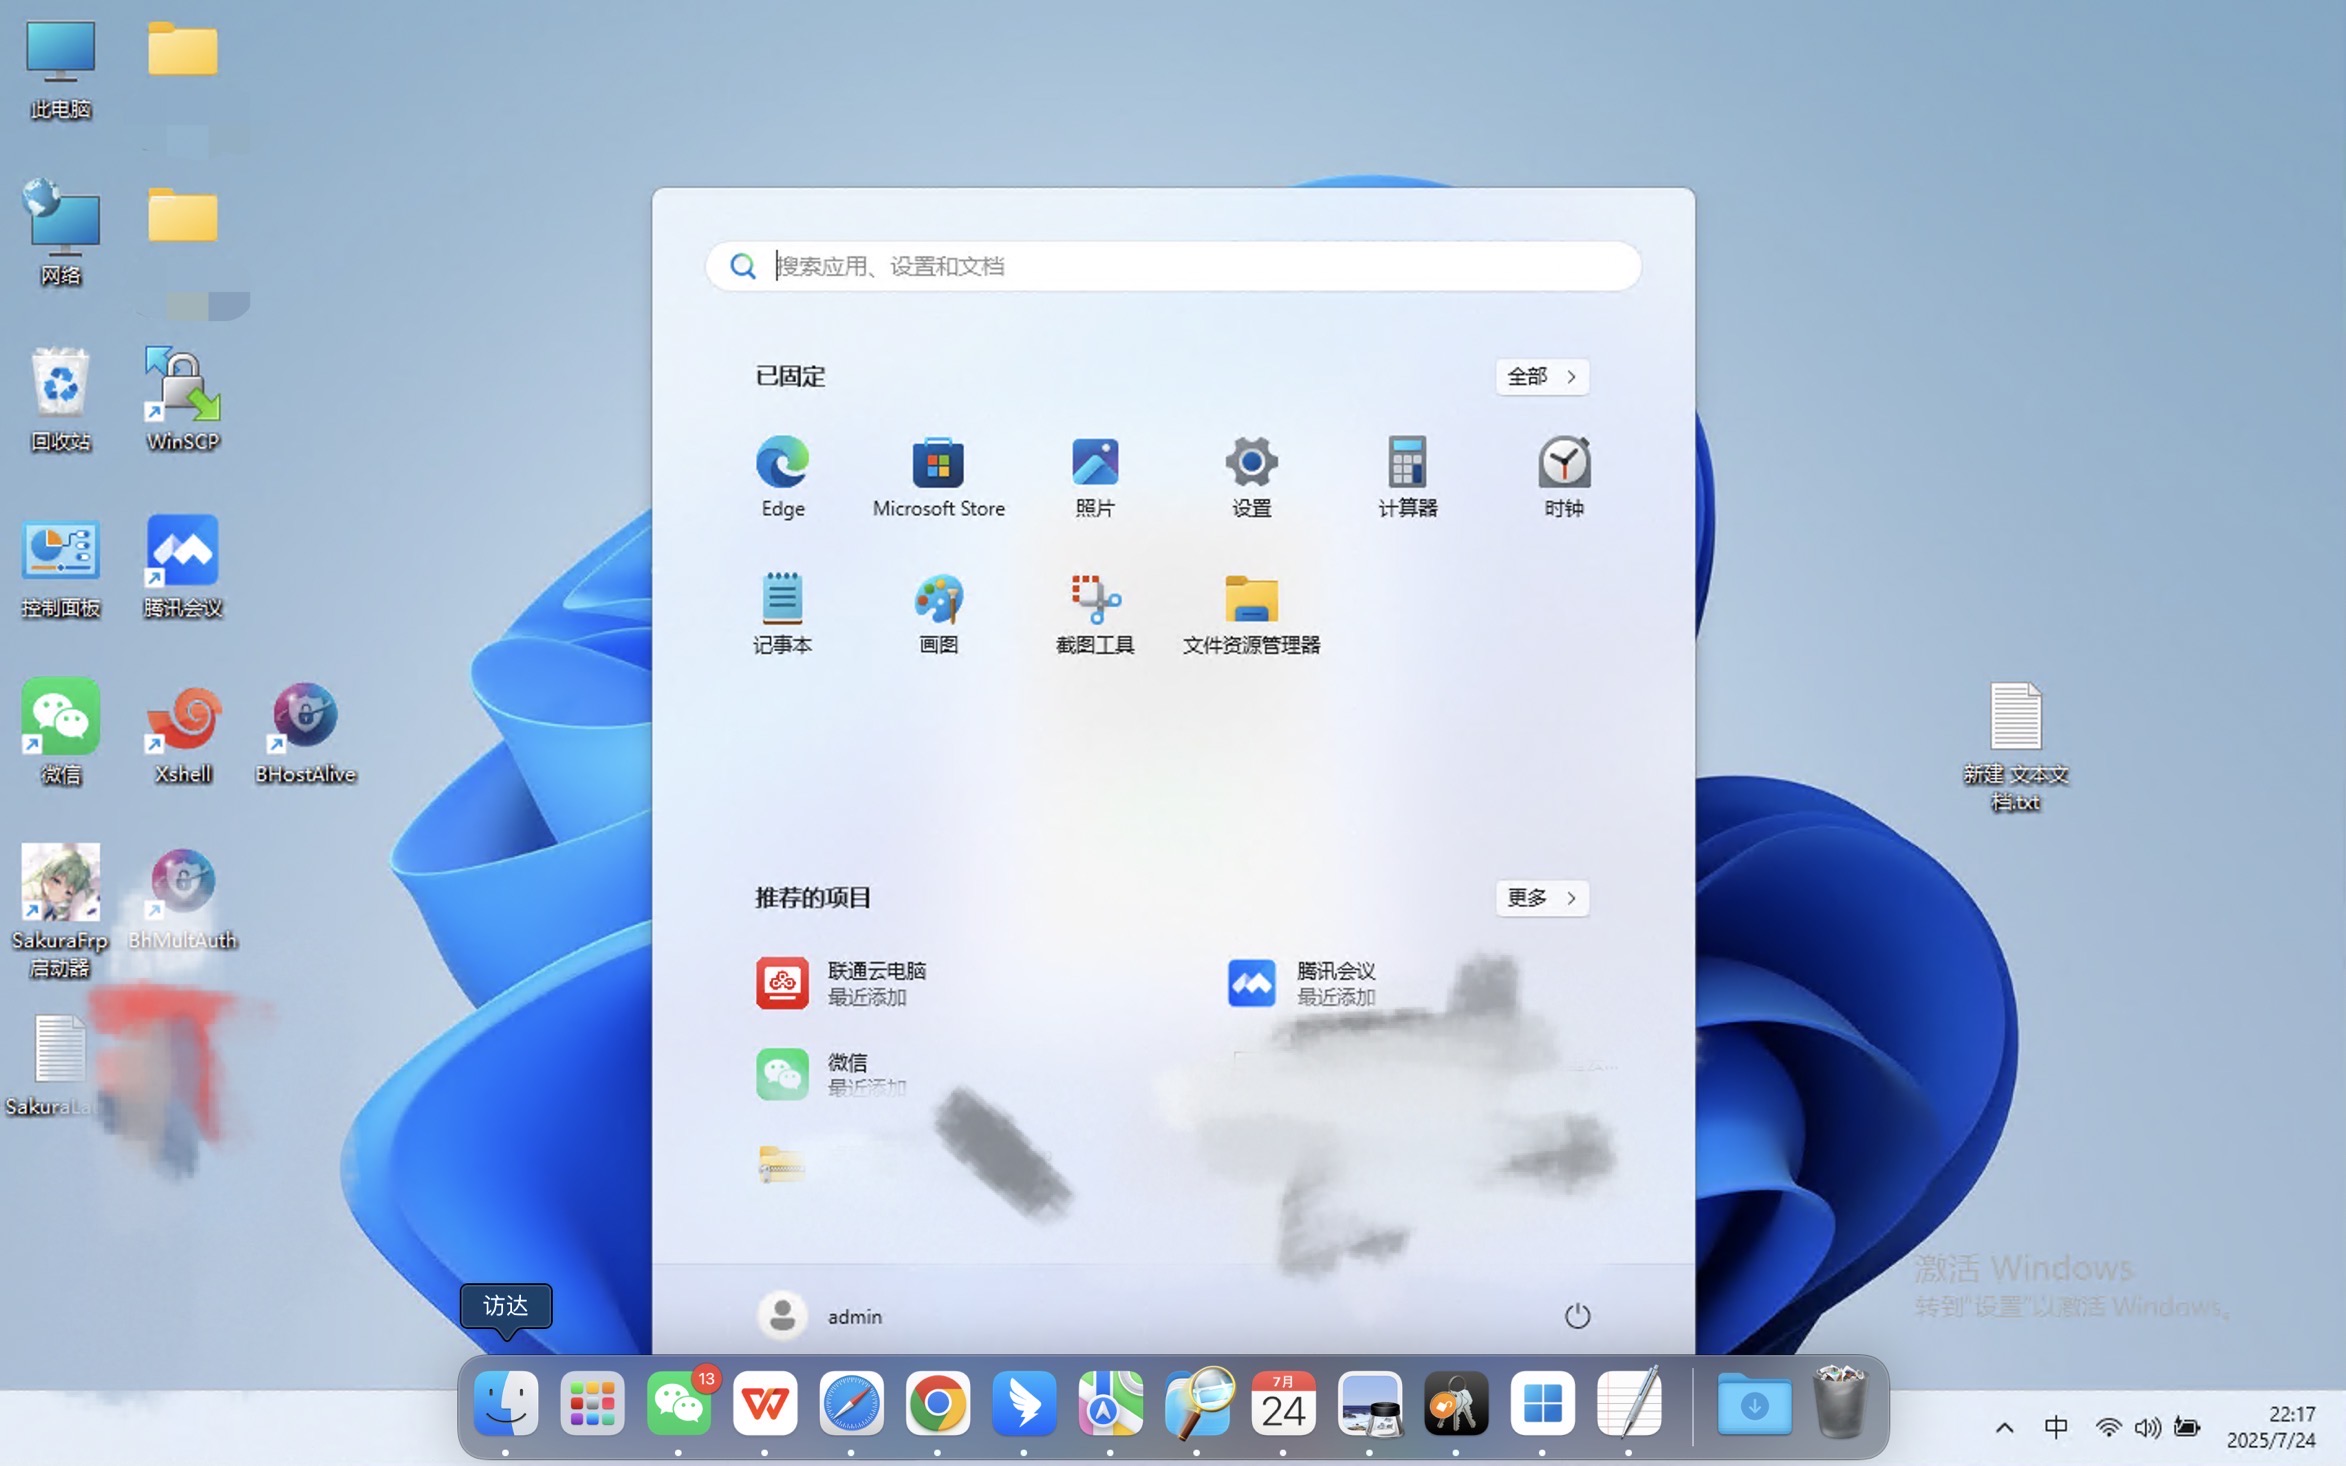Open Wi-Fi network tray icon
The width and height of the screenshot is (2346, 1466).
[x=2108, y=1427]
